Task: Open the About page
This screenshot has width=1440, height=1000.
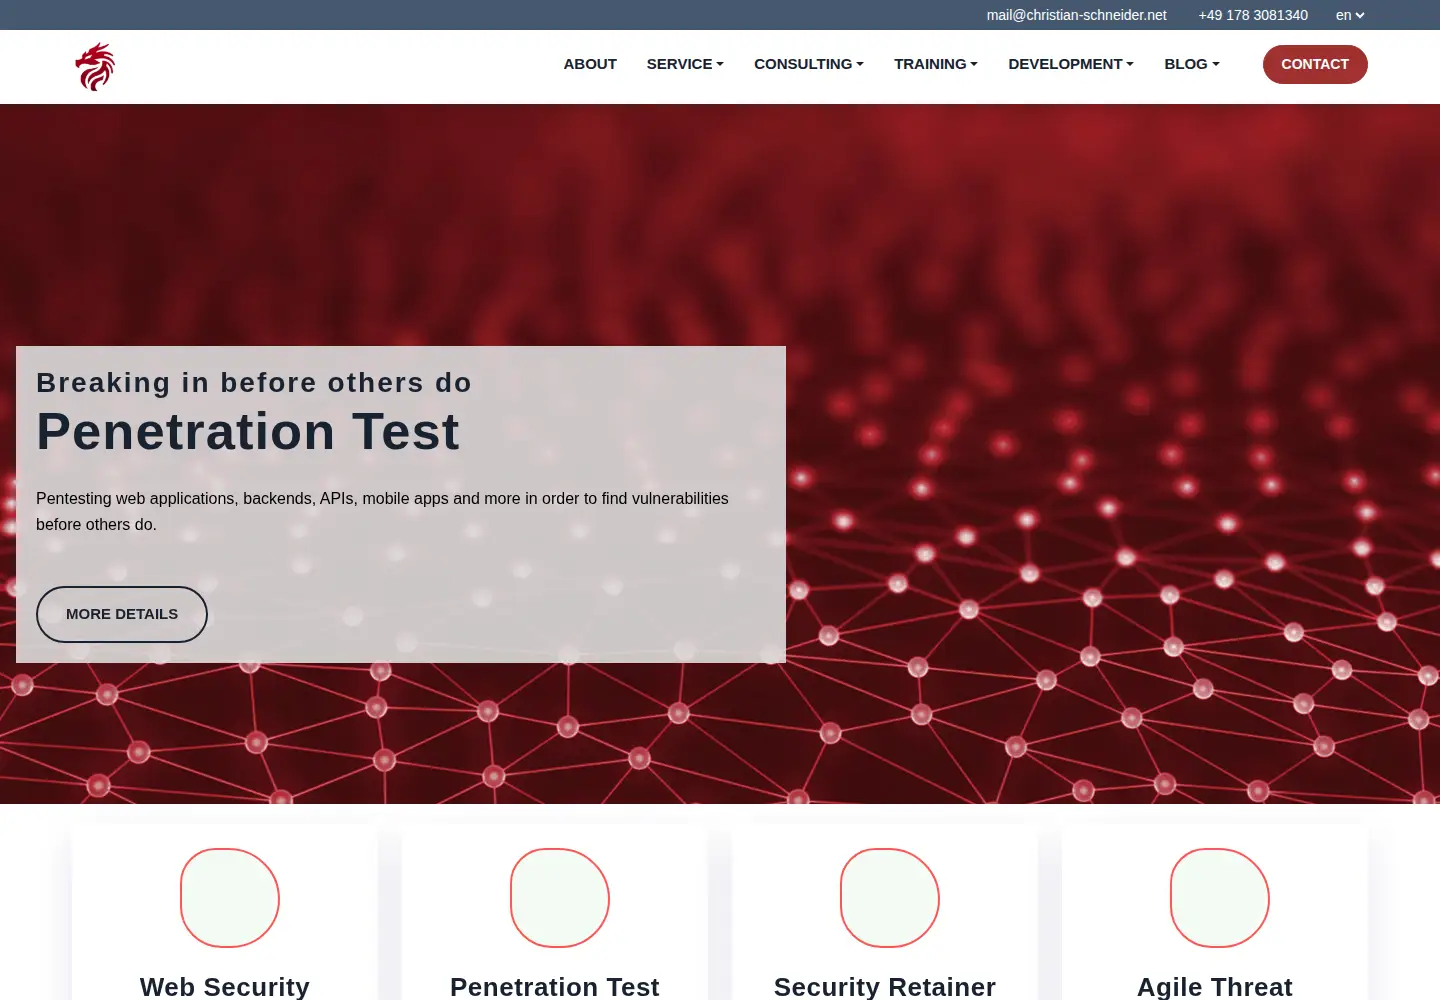Action: pos(590,64)
